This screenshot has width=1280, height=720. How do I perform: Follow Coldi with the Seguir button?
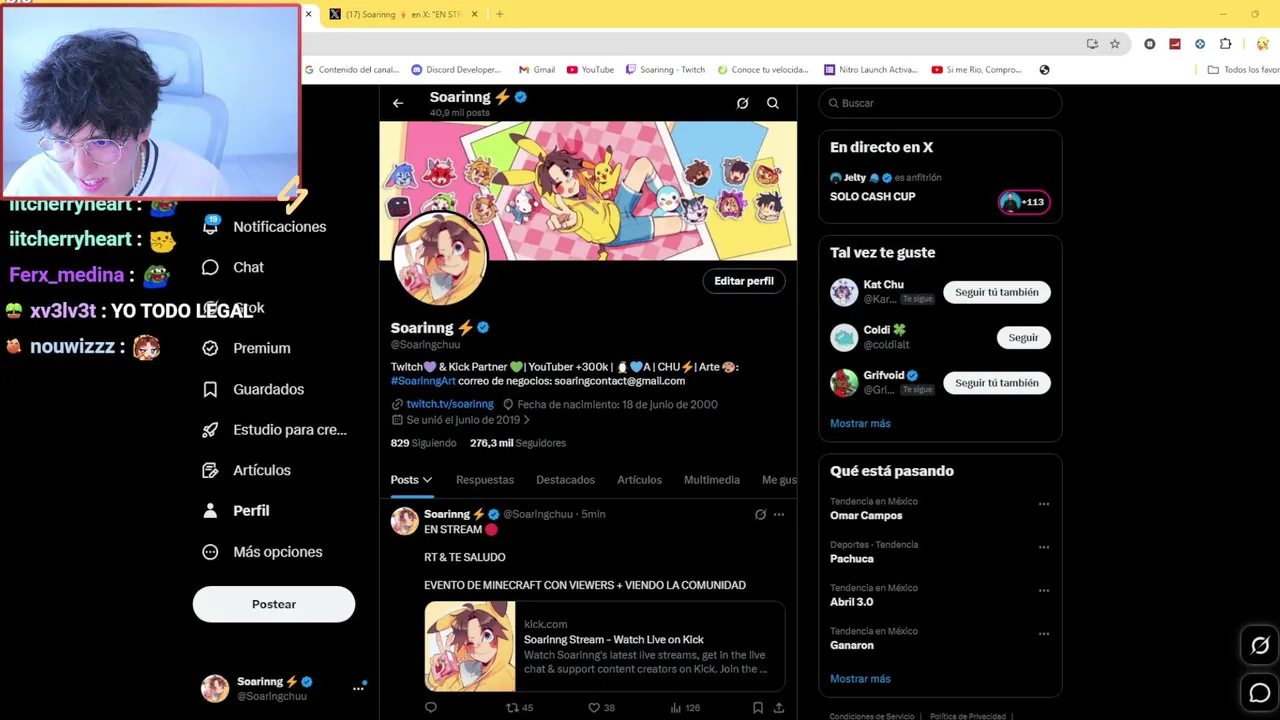[1023, 337]
